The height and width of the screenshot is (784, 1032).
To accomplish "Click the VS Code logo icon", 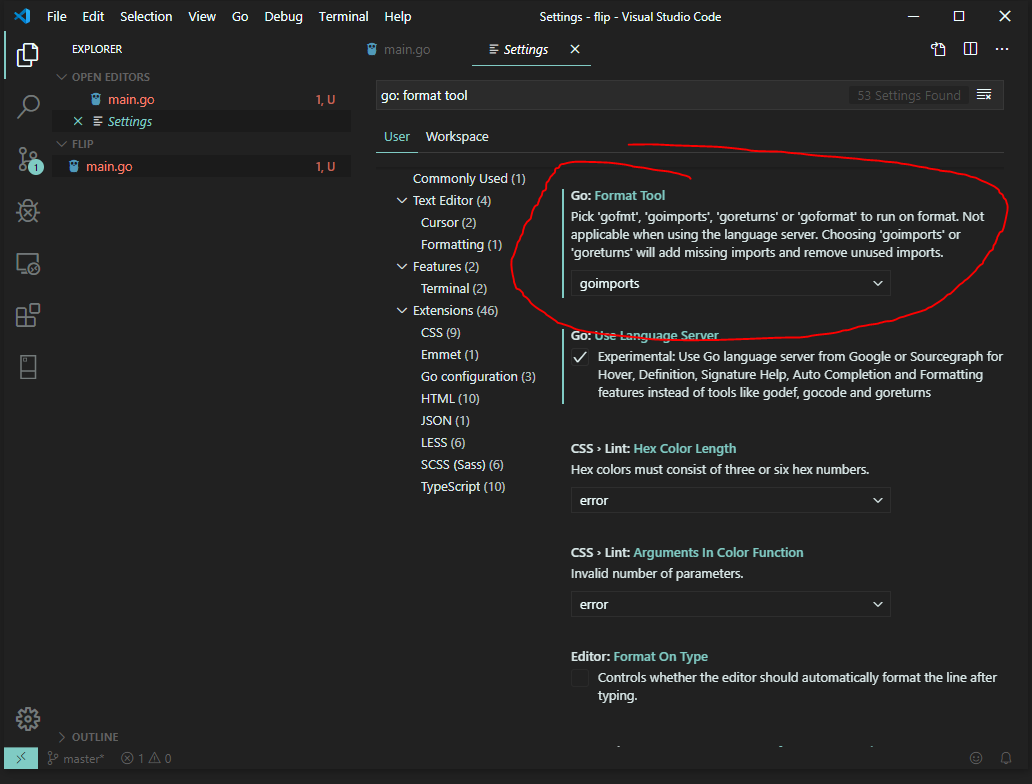I will [22, 16].
